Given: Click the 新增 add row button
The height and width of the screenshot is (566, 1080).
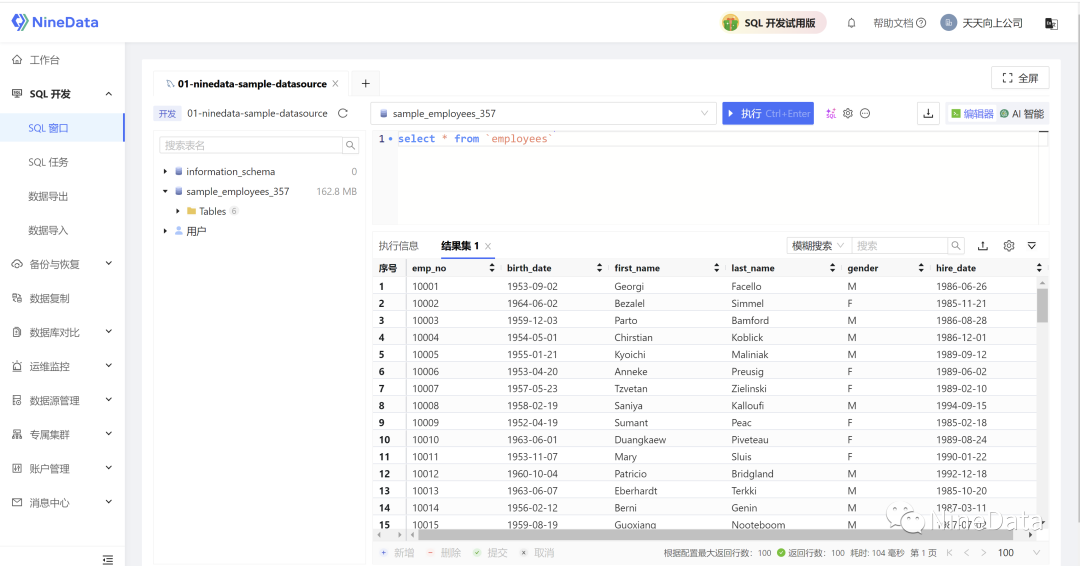Looking at the screenshot, I should pos(397,553).
